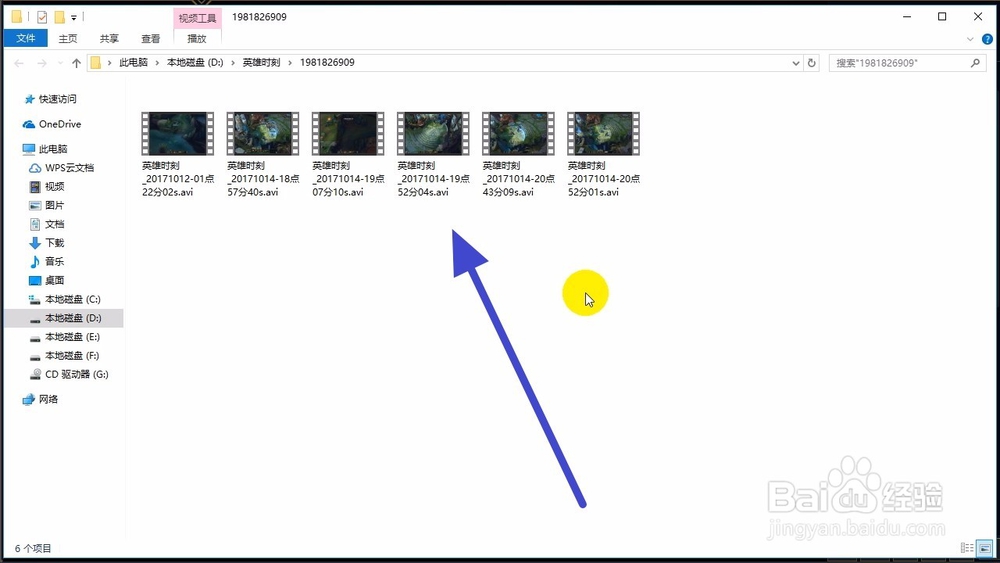Click the window folder icon in the title bar
This screenshot has width=1000, height=563.
point(17,17)
